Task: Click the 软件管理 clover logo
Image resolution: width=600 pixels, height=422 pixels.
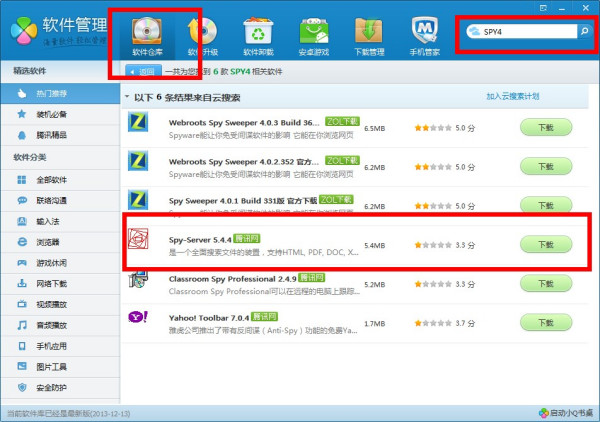Action: click(24, 31)
